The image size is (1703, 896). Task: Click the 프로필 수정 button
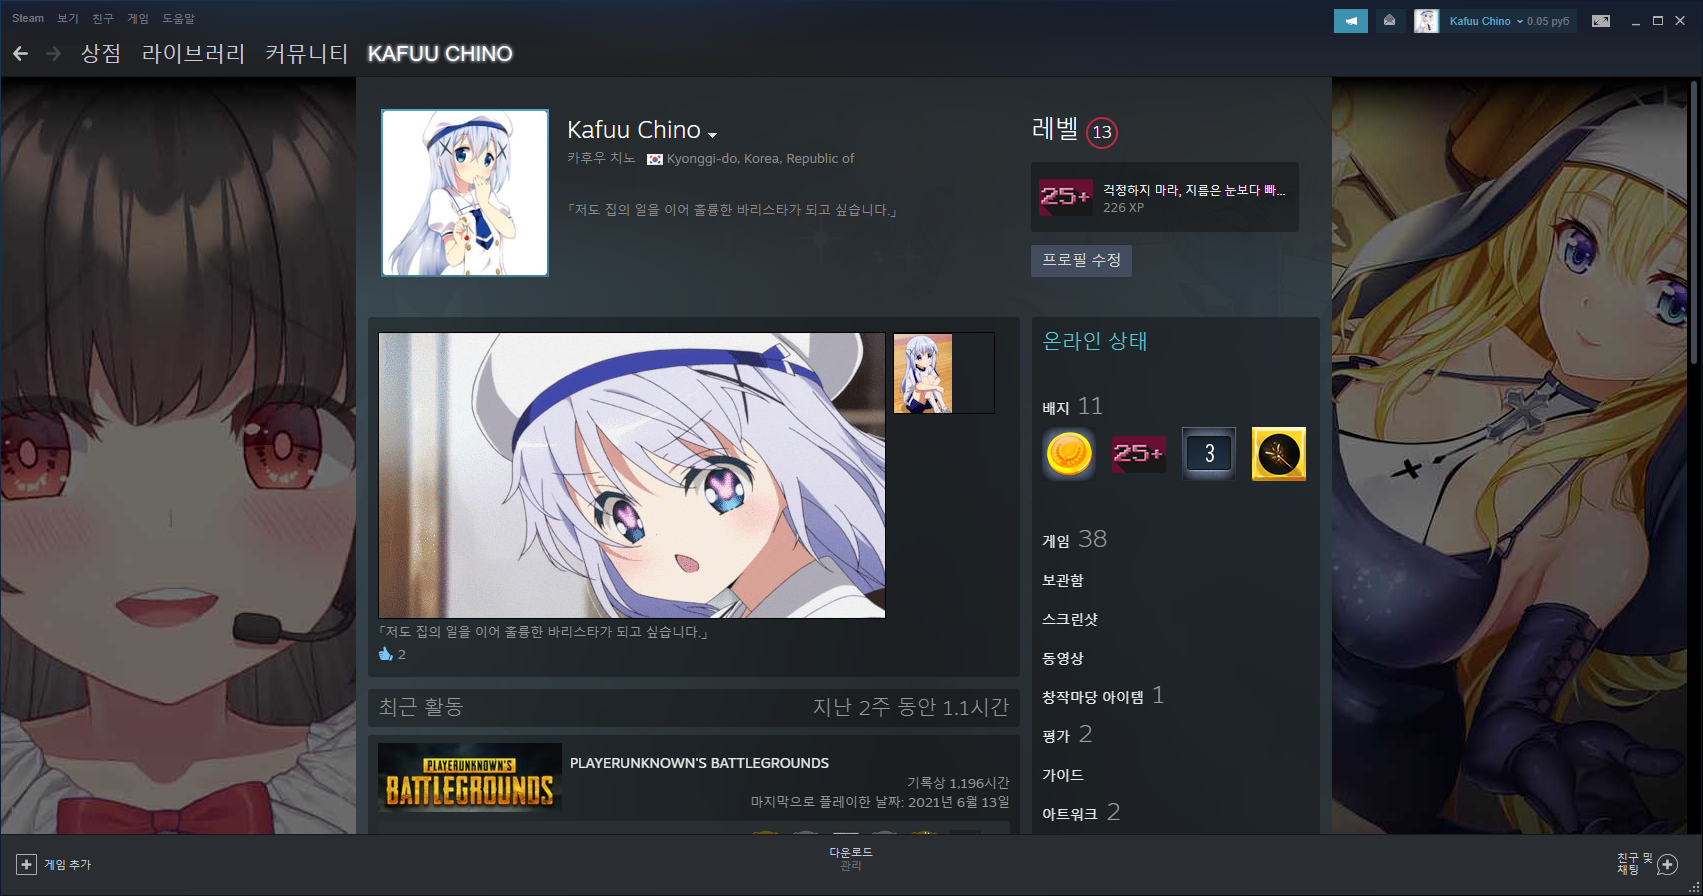point(1081,261)
